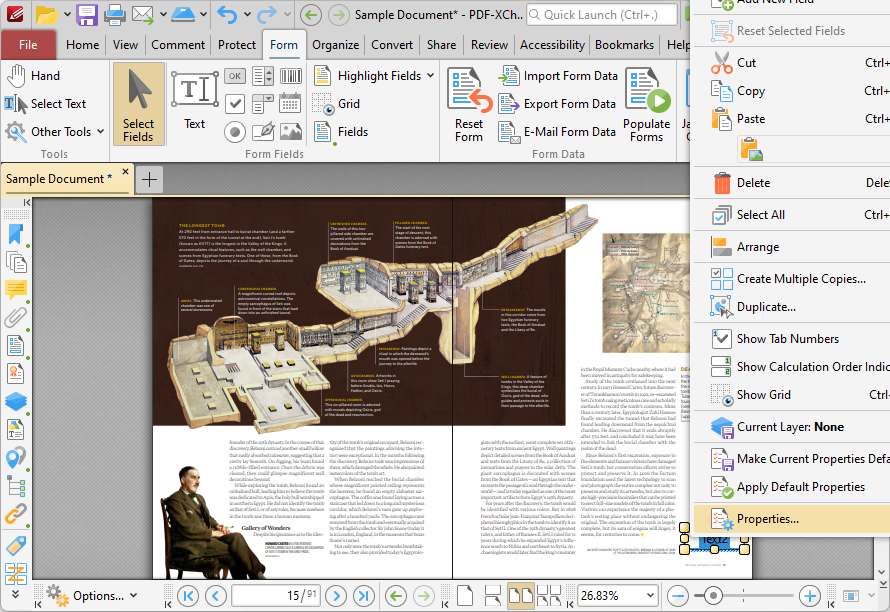
Task: Open the Layers pane from sidebar
Action: coord(15,401)
